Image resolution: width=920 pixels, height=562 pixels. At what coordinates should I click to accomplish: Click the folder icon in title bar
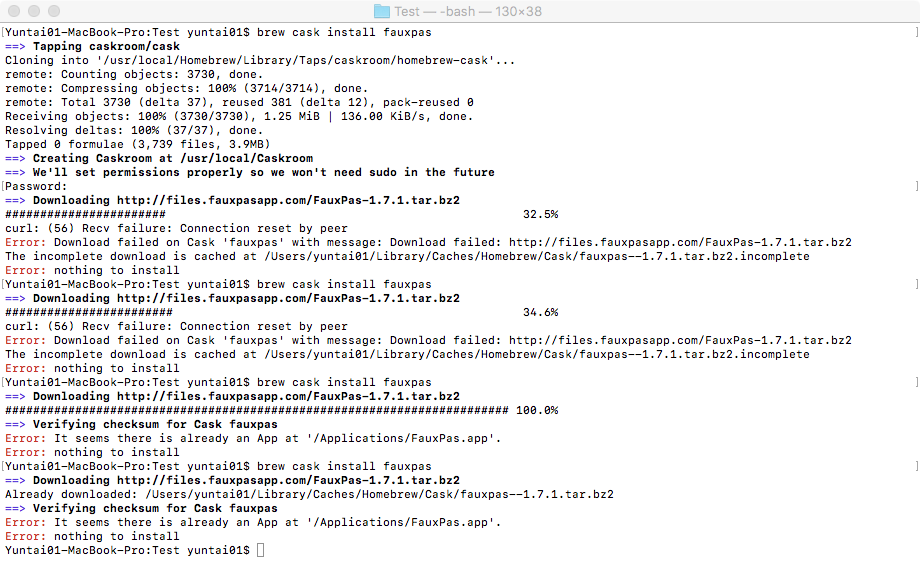[x=382, y=11]
